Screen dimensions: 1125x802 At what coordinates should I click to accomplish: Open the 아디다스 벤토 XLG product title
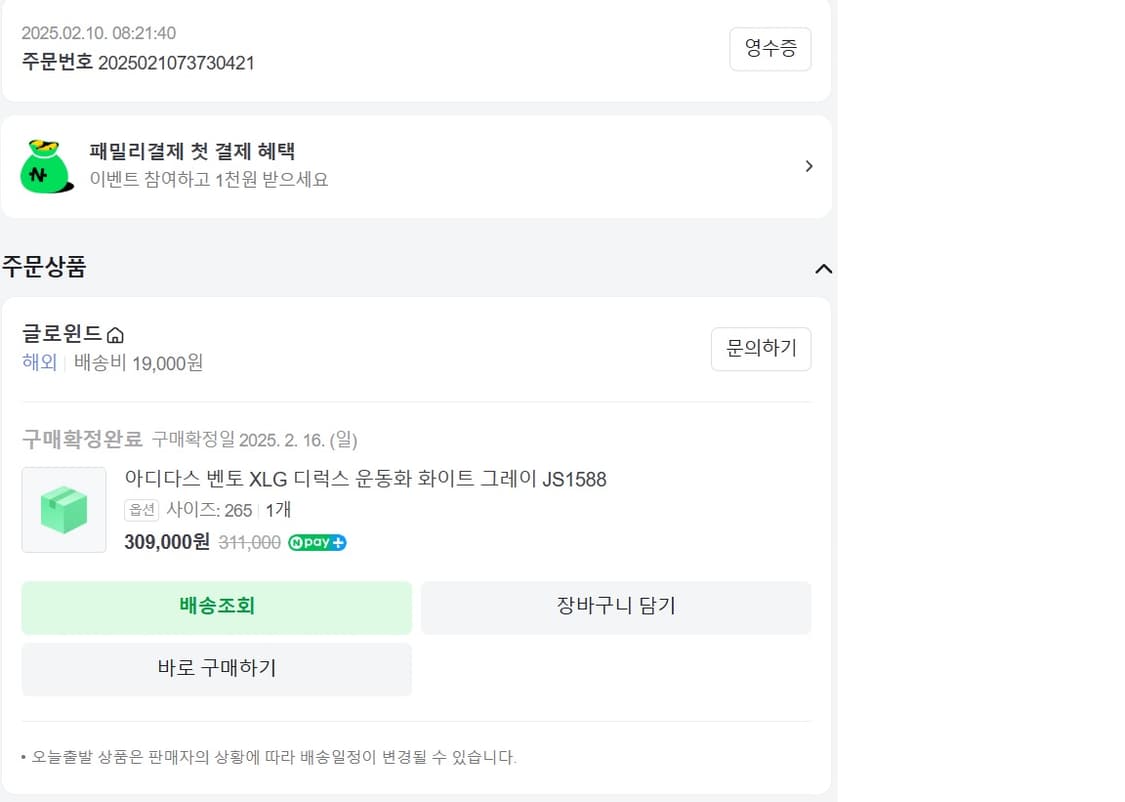click(x=365, y=479)
